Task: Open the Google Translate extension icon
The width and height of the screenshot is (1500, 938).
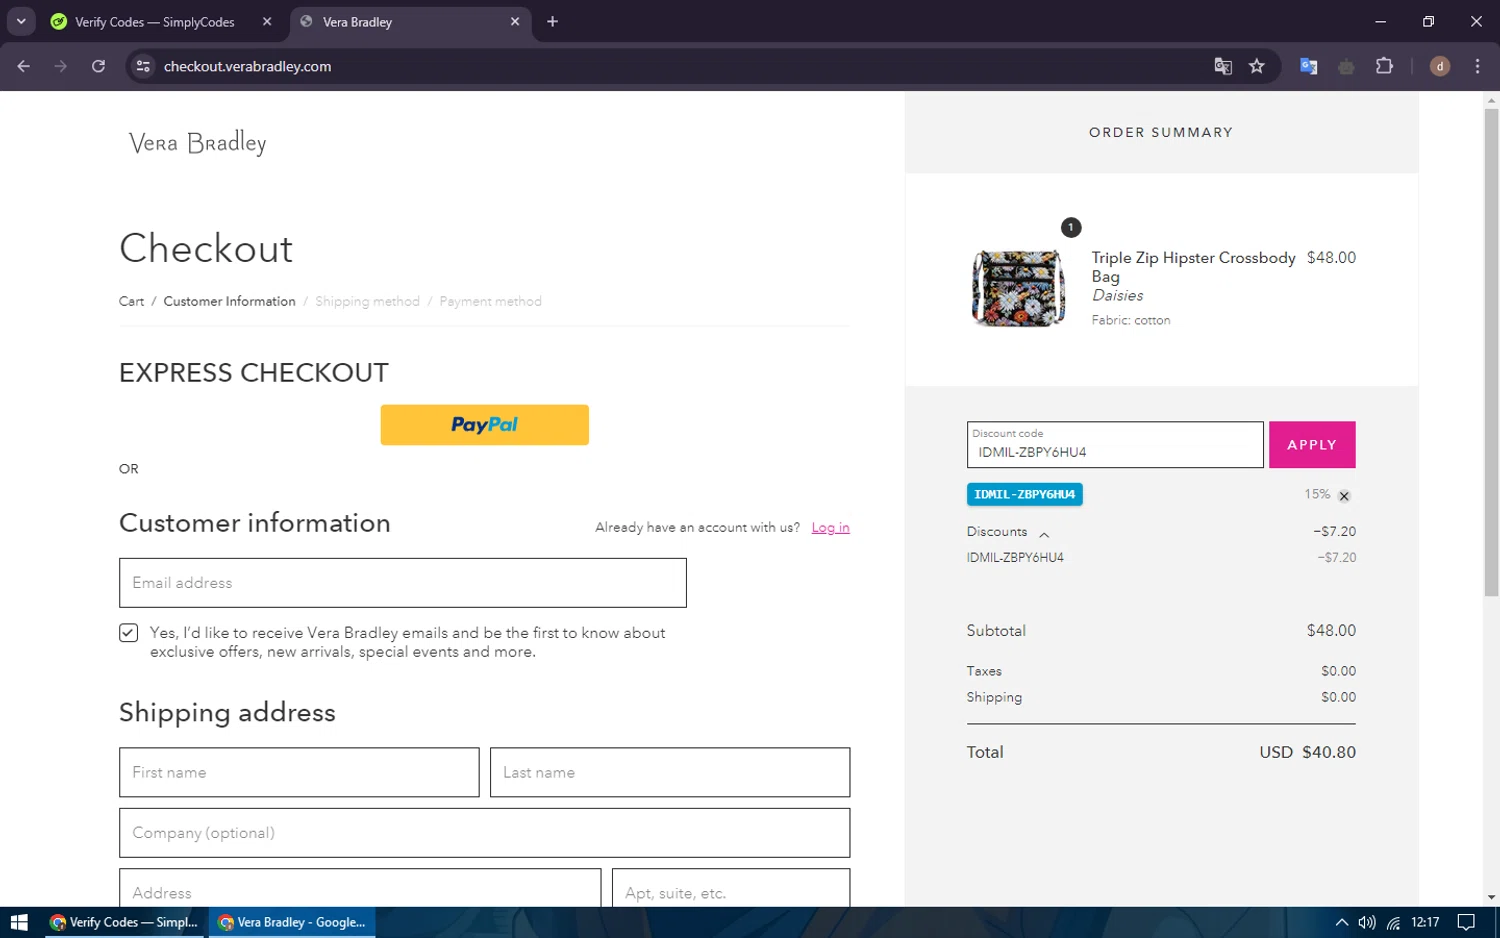Action: coord(1308,66)
